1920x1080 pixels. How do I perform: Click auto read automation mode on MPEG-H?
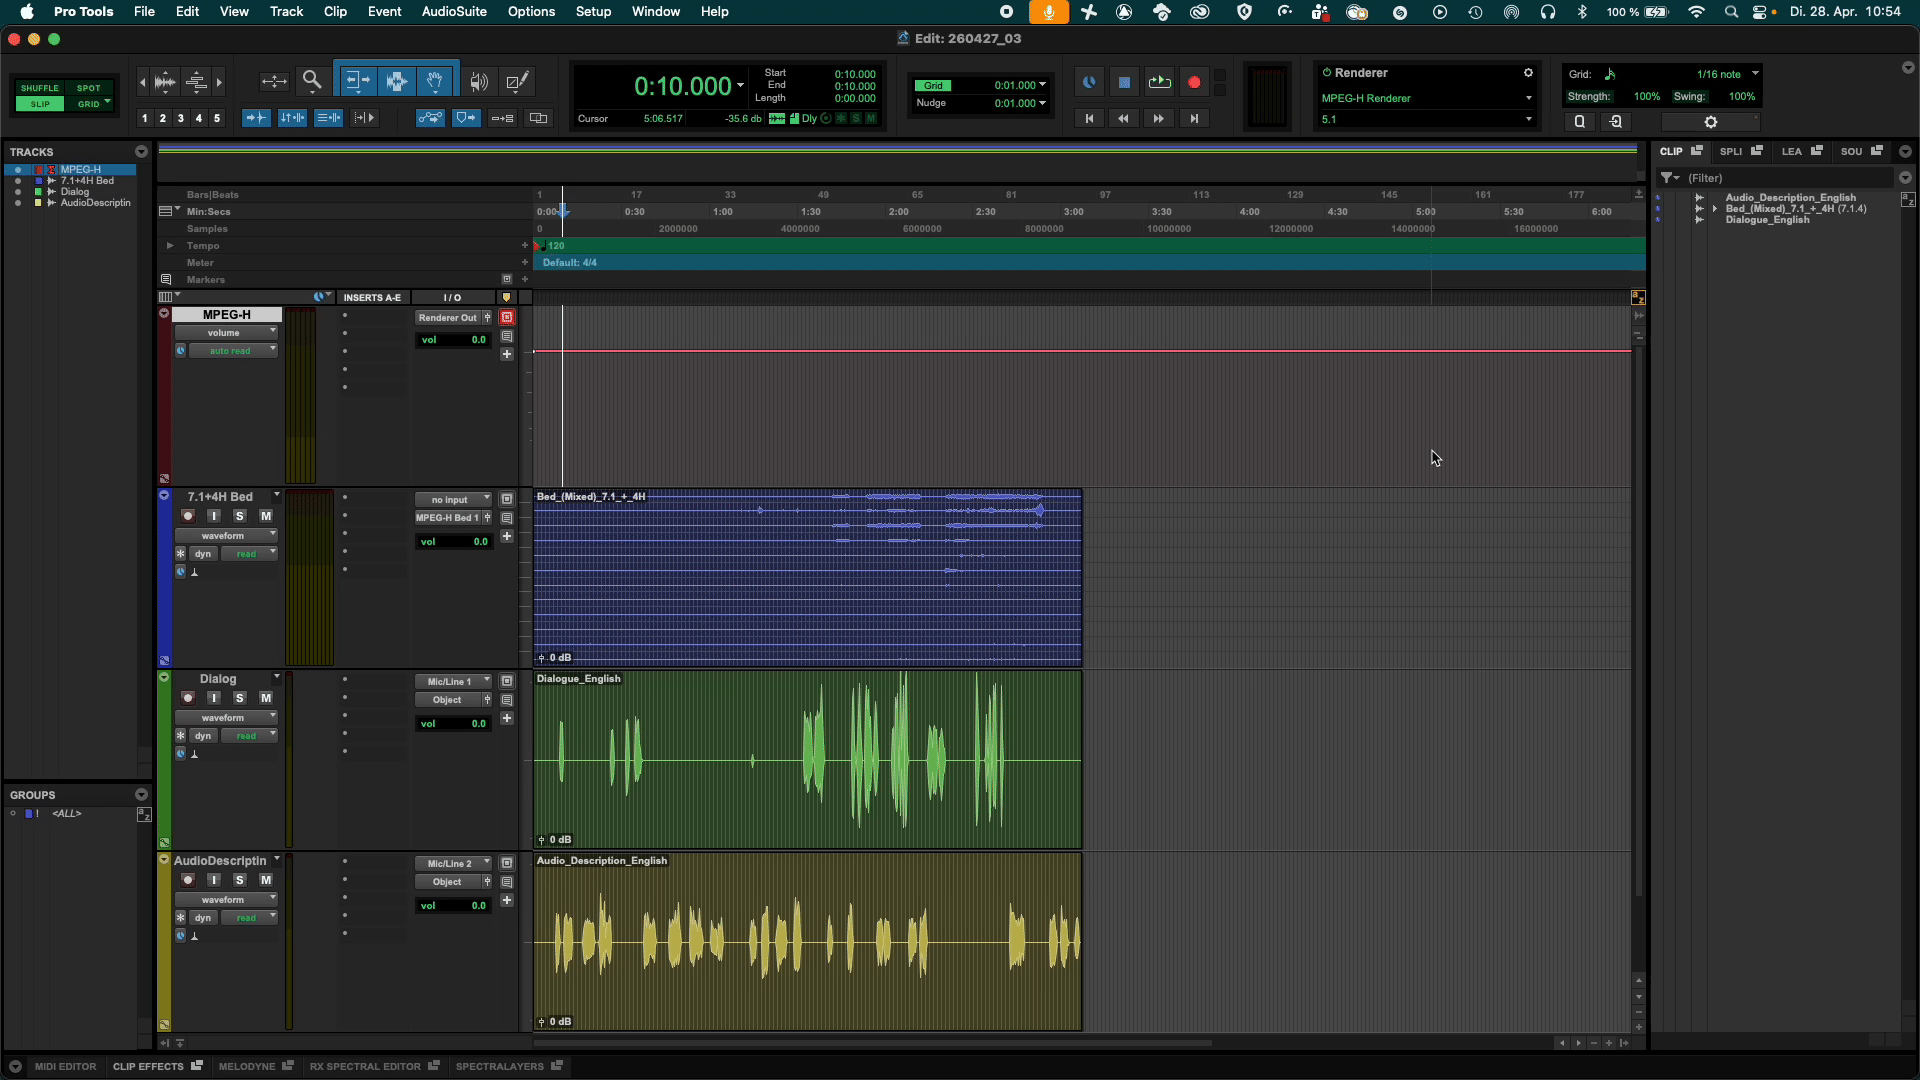(232, 351)
